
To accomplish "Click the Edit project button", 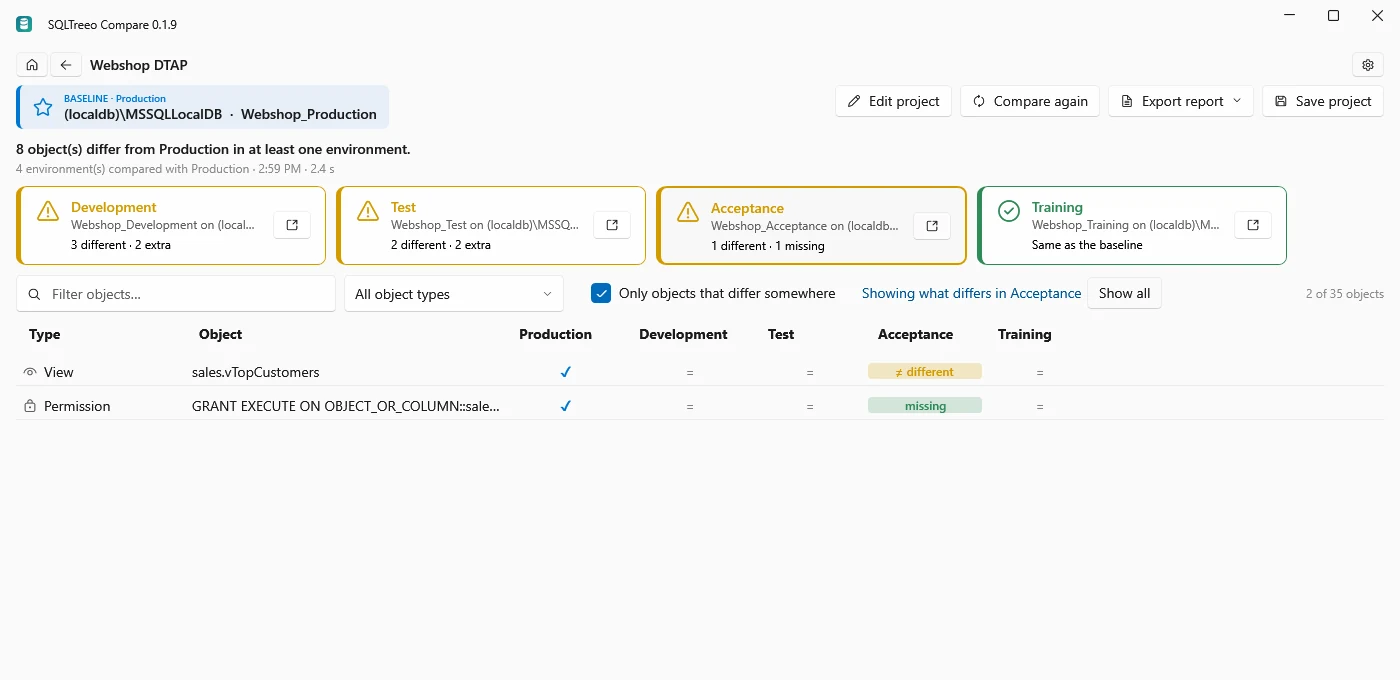I will tap(894, 101).
